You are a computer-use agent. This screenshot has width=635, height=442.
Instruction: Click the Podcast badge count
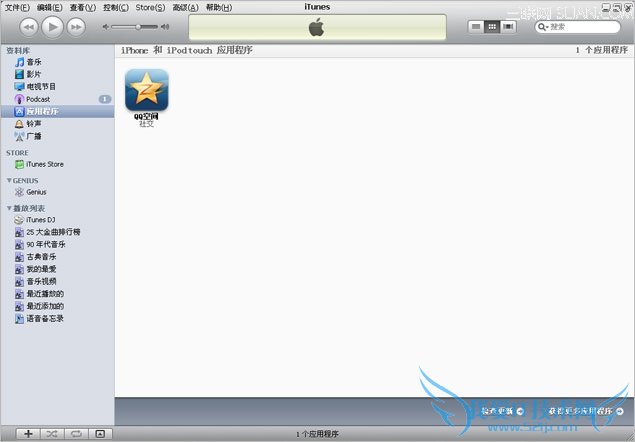105,99
